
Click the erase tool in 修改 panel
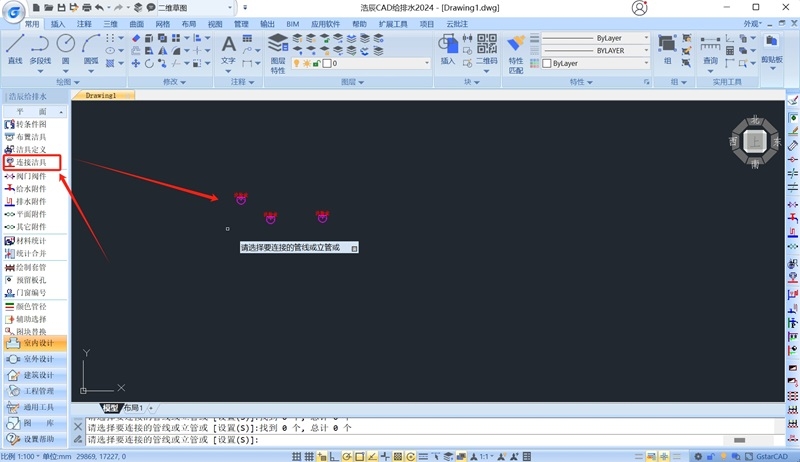point(136,38)
